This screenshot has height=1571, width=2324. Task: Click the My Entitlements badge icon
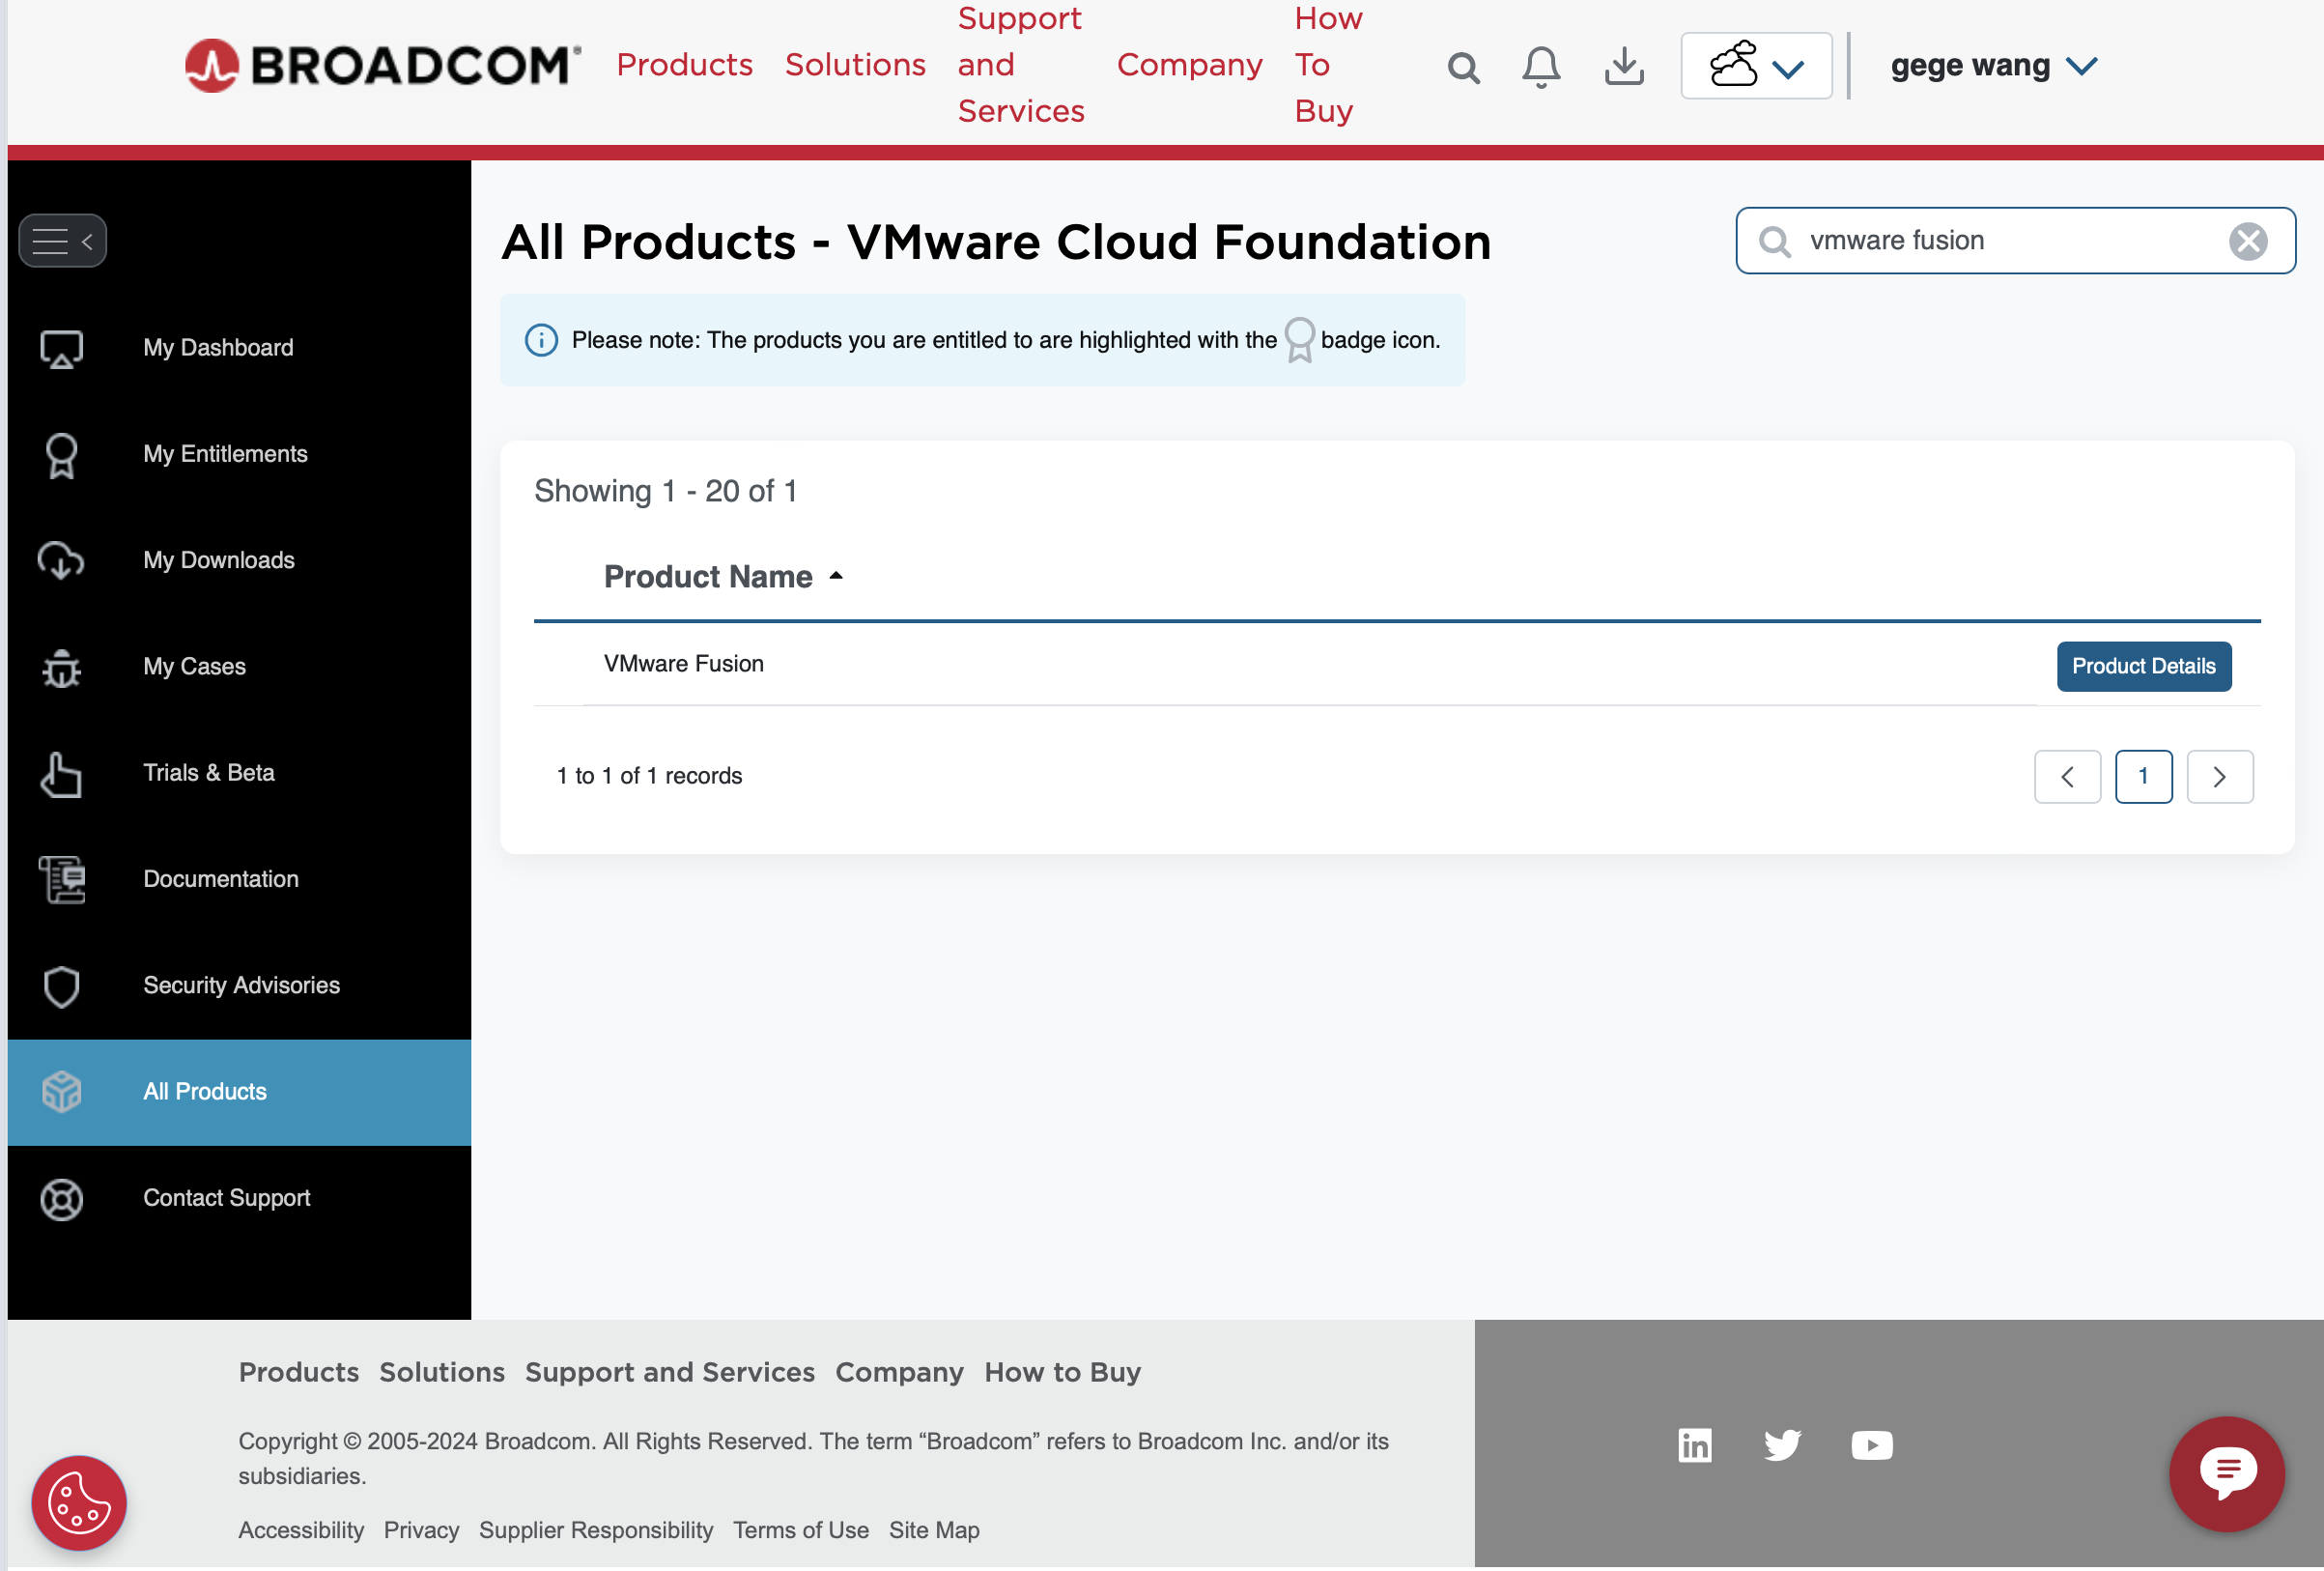tap(61, 455)
